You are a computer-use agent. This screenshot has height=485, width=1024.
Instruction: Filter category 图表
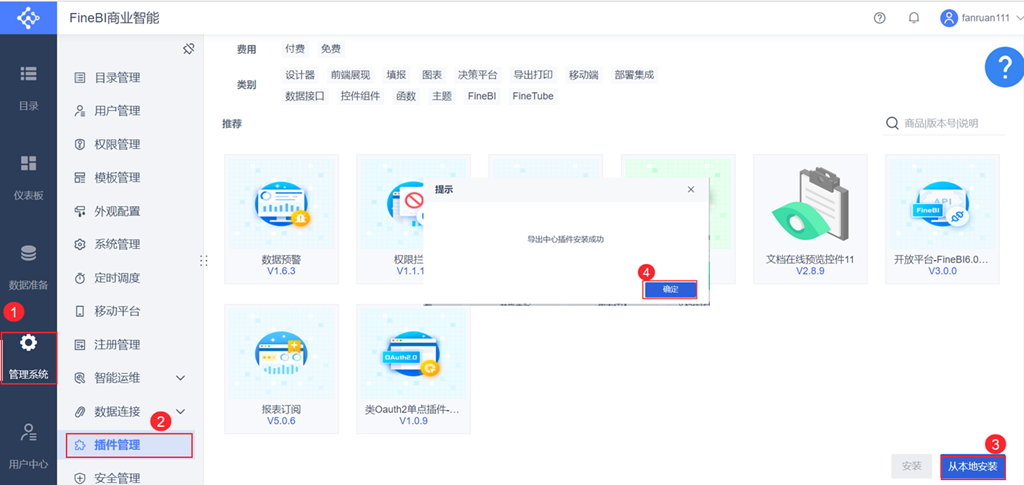coord(432,75)
